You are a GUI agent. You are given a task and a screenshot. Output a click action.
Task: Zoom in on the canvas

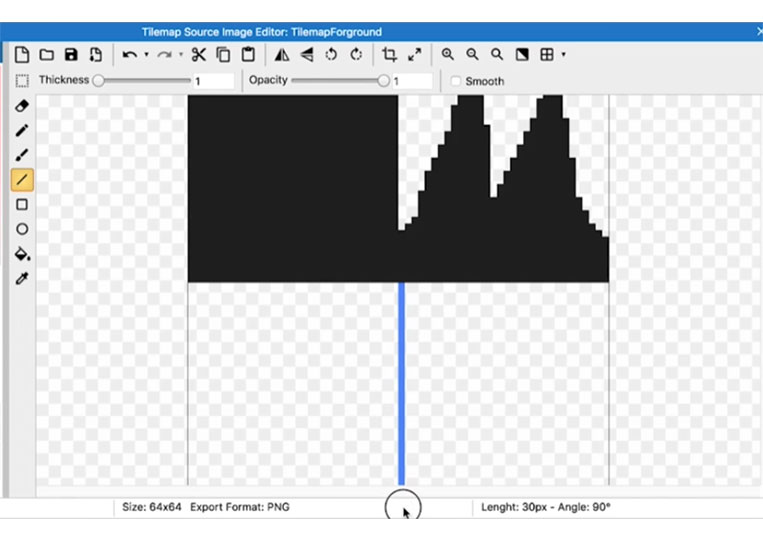(448, 54)
